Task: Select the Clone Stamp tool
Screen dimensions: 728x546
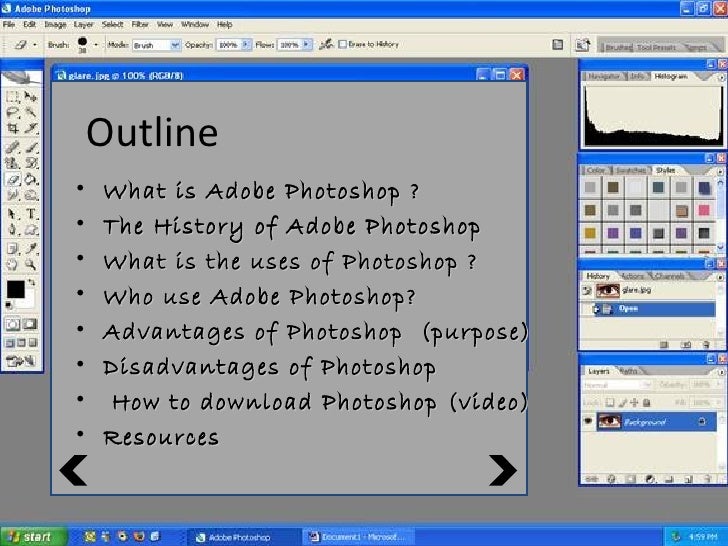Action: (13, 163)
